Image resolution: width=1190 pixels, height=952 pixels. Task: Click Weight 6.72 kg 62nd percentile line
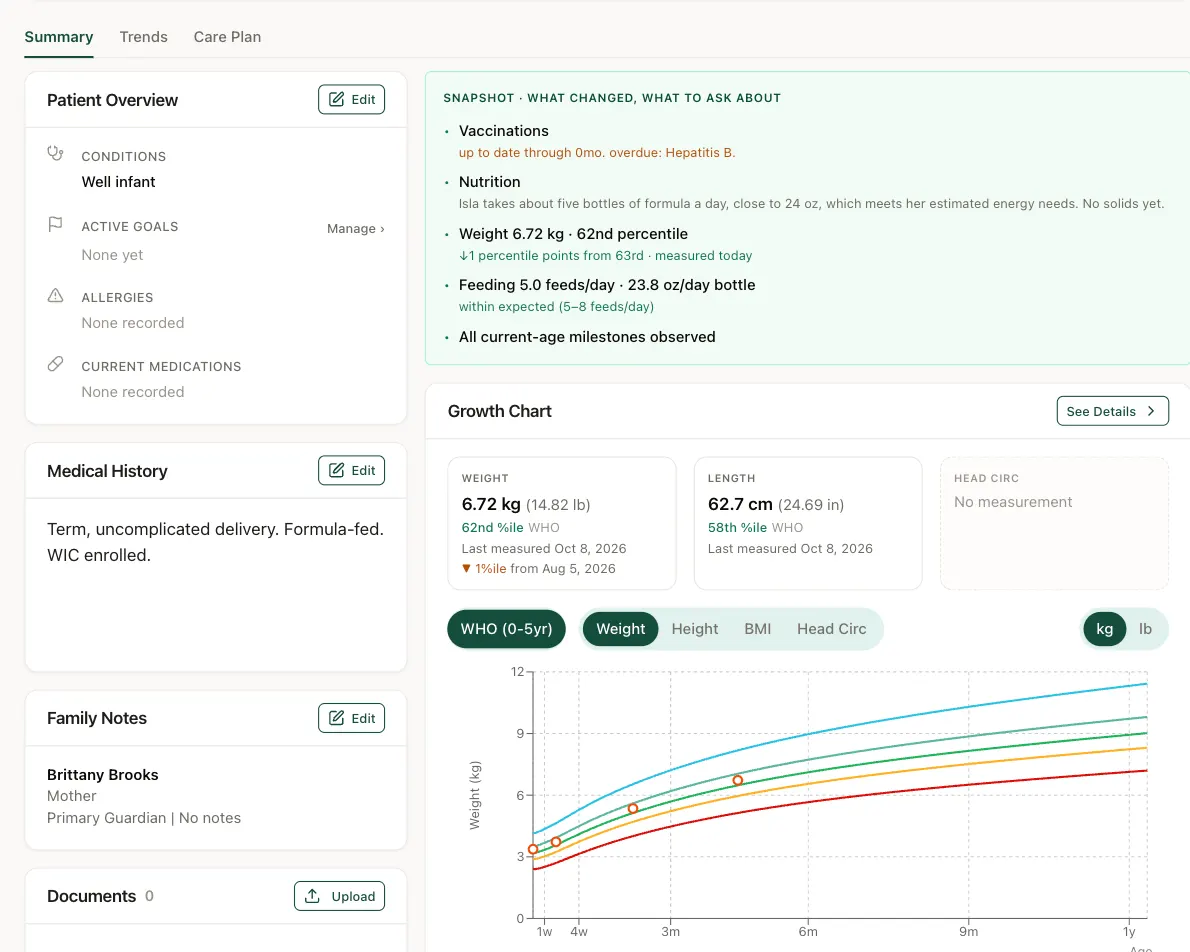coord(573,234)
